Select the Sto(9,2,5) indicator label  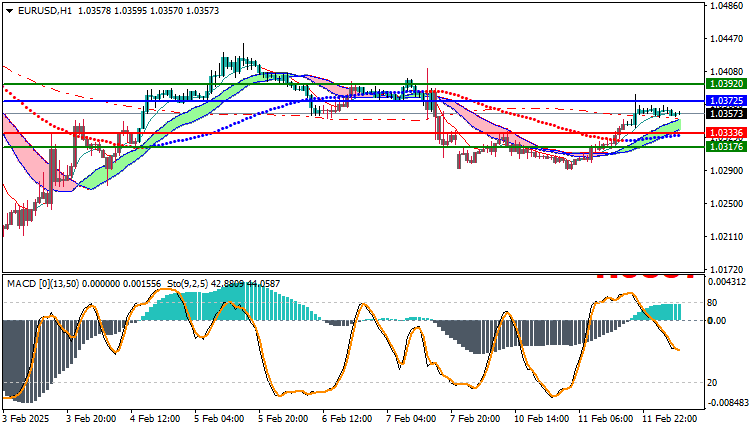click(x=188, y=284)
